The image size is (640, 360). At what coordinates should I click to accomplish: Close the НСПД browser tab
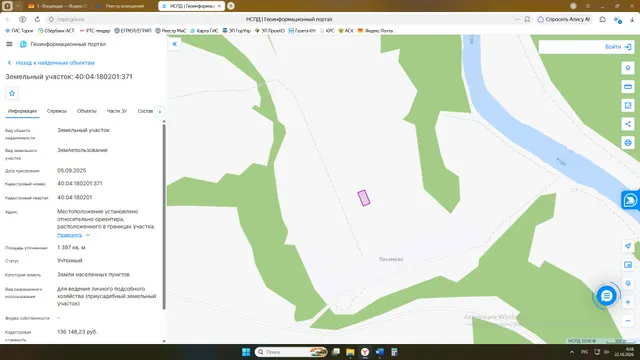click(219, 6)
